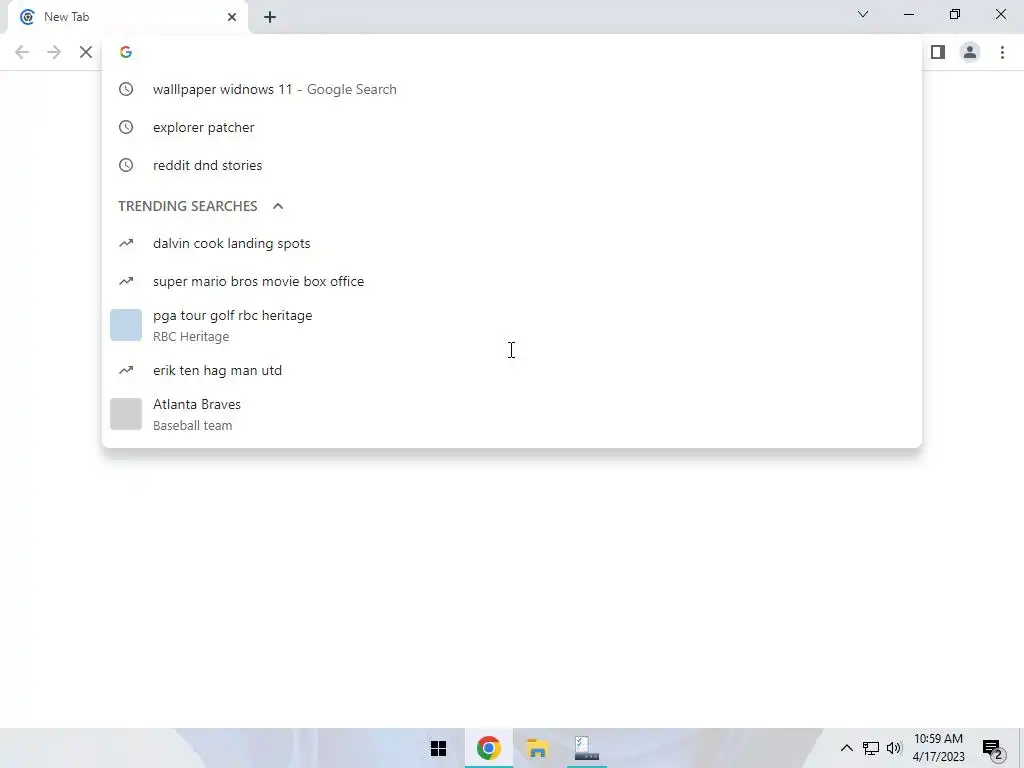Screen dimensions: 1024x768
Task: Minimize the Chrome window
Action: 909,14
